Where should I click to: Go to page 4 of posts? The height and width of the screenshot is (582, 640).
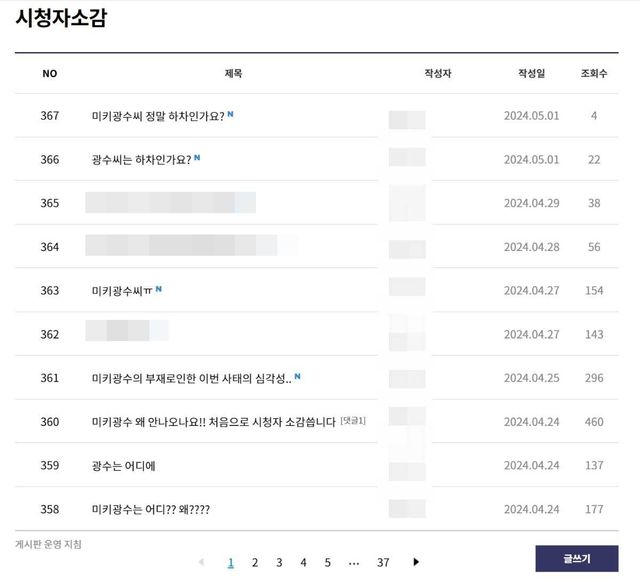click(x=303, y=562)
